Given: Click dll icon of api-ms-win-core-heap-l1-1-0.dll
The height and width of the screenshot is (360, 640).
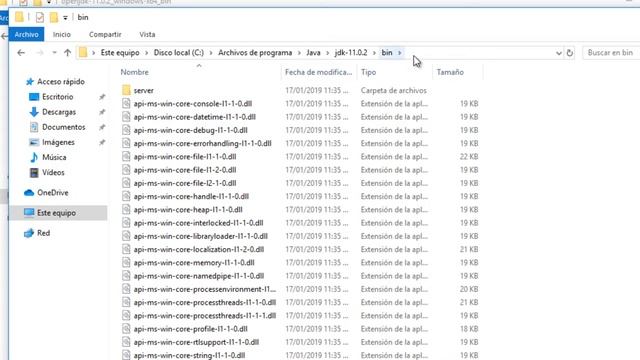Looking at the screenshot, I should coord(126,209).
